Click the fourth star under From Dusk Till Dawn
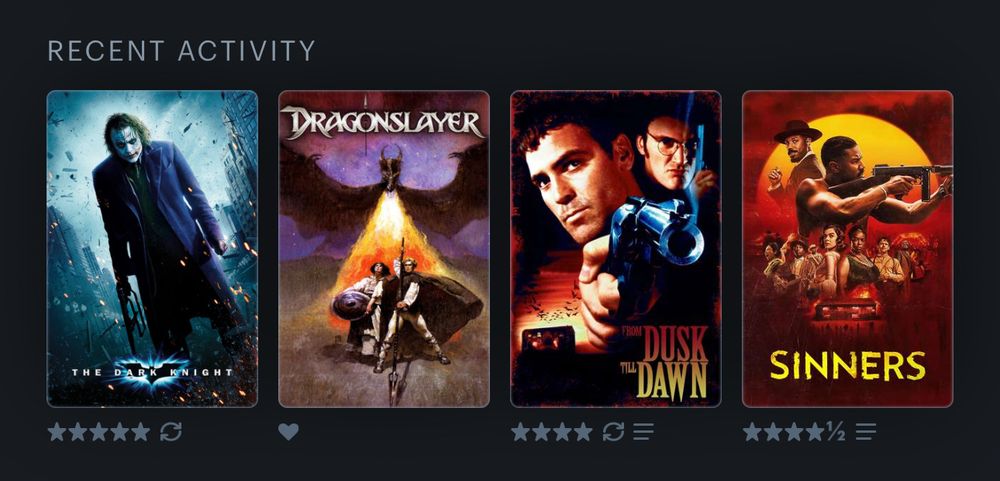 point(583,432)
